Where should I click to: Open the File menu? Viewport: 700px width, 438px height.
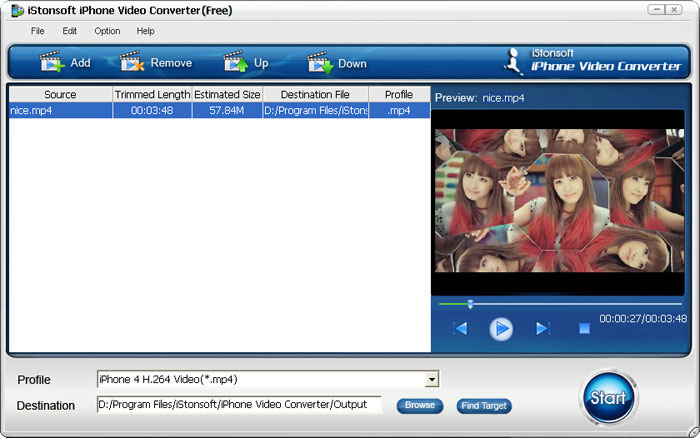point(38,31)
